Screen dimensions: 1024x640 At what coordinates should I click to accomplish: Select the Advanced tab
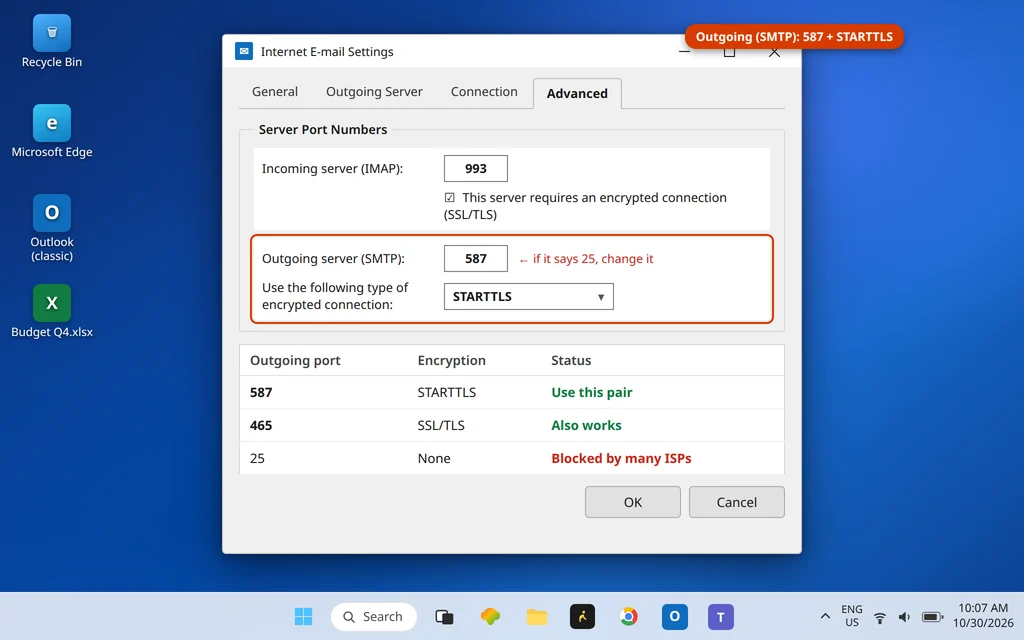[577, 93]
